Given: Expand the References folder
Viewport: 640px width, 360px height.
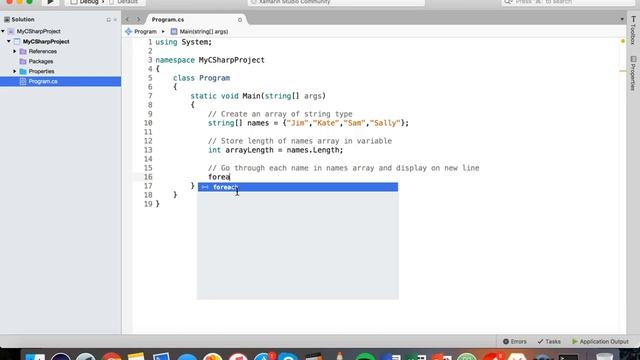Looking at the screenshot, I should point(15,51).
